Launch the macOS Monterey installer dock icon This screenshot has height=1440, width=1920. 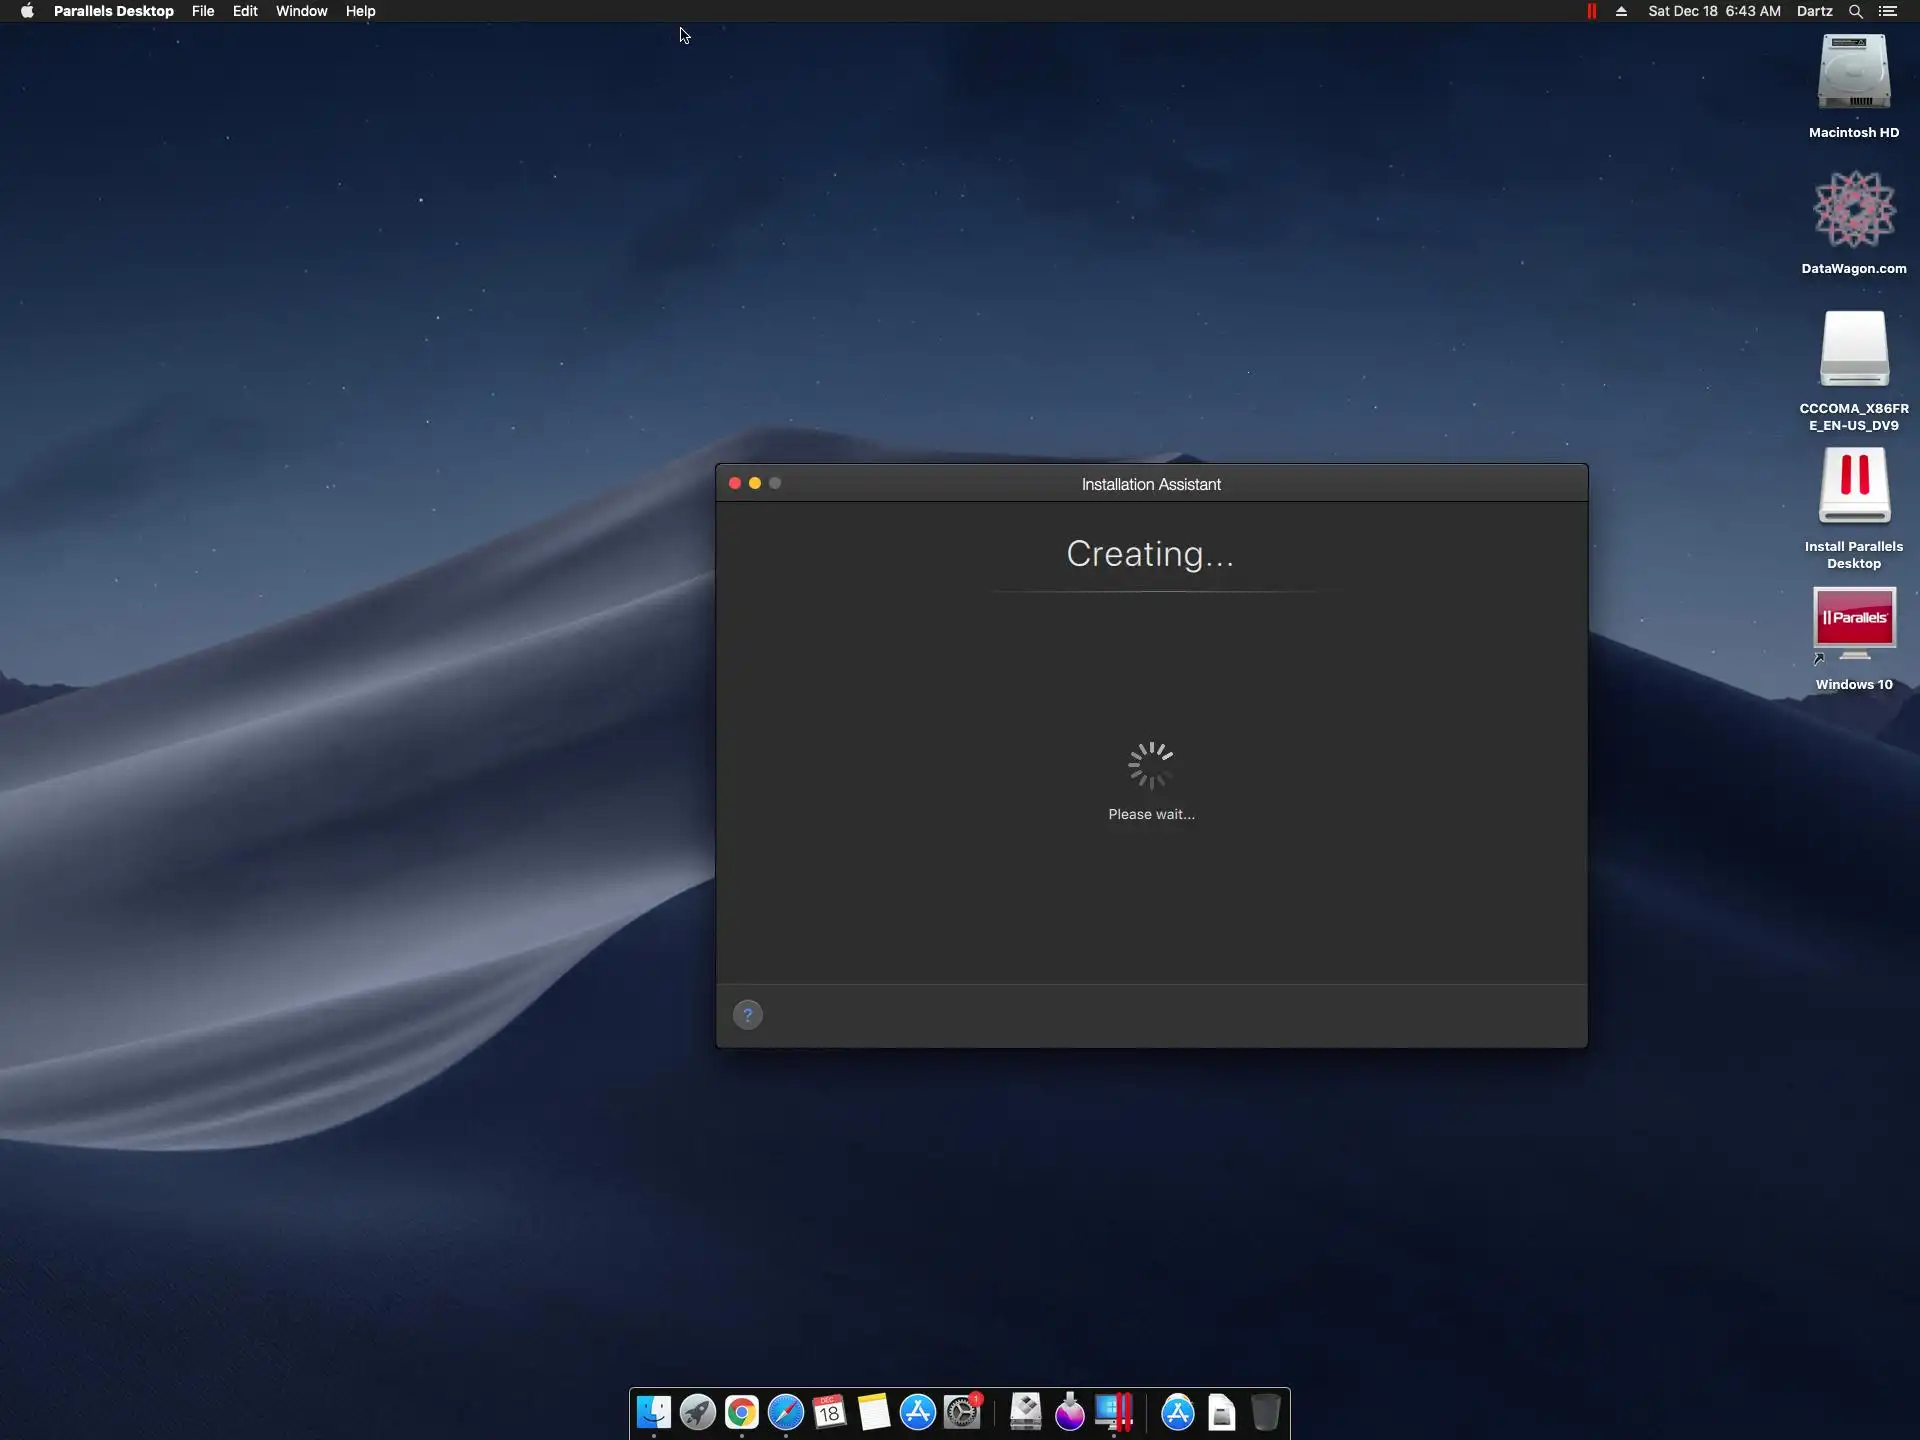pyautogui.click(x=1069, y=1412)
